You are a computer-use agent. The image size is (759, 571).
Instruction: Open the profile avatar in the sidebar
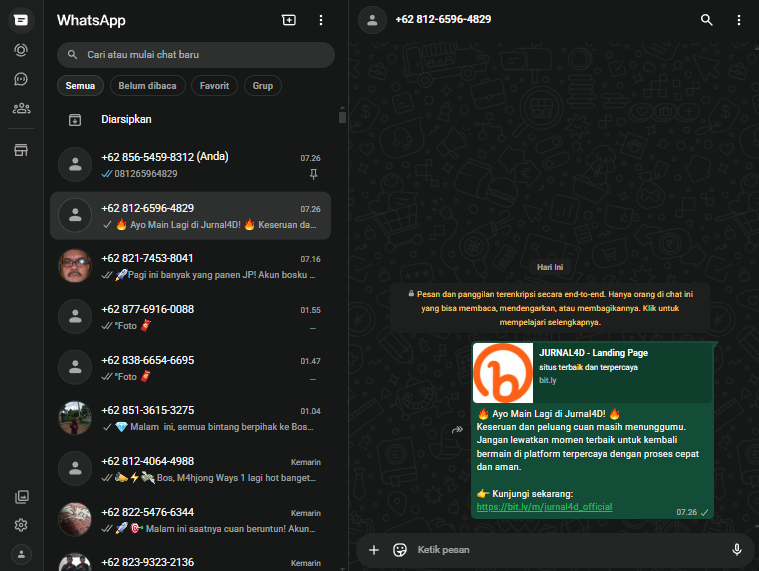click(21, 555)
